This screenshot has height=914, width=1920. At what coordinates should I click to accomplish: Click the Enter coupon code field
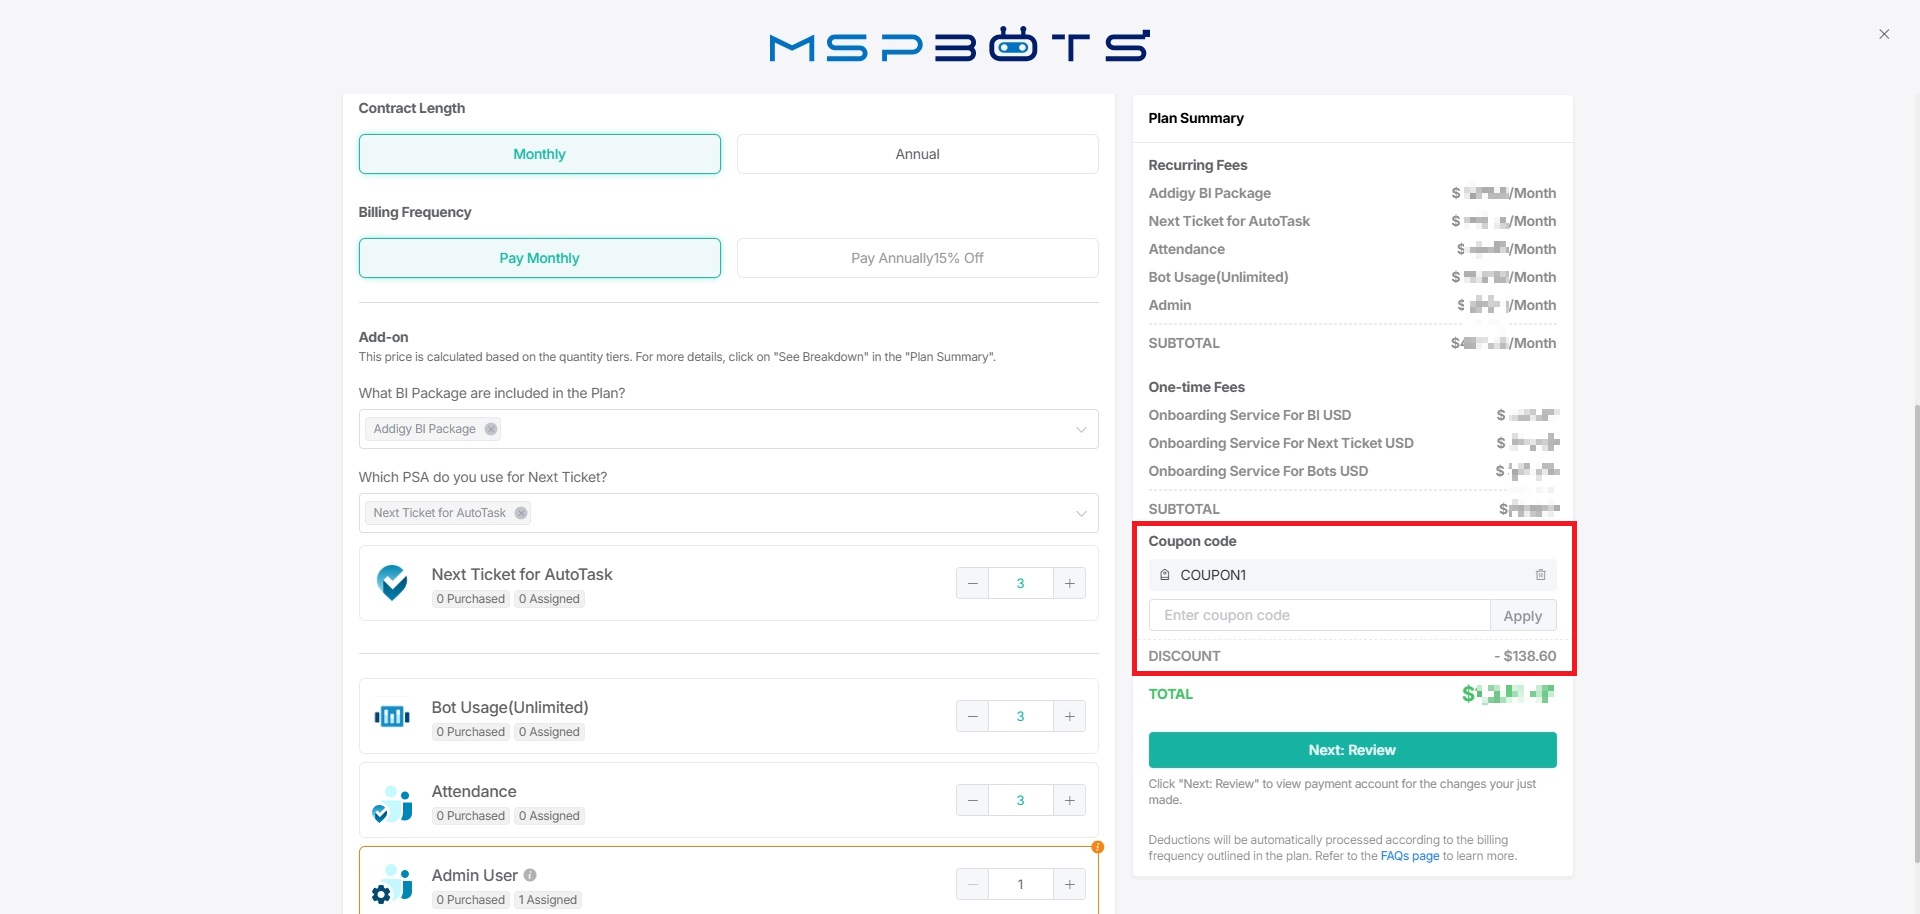pos(1319,616)
